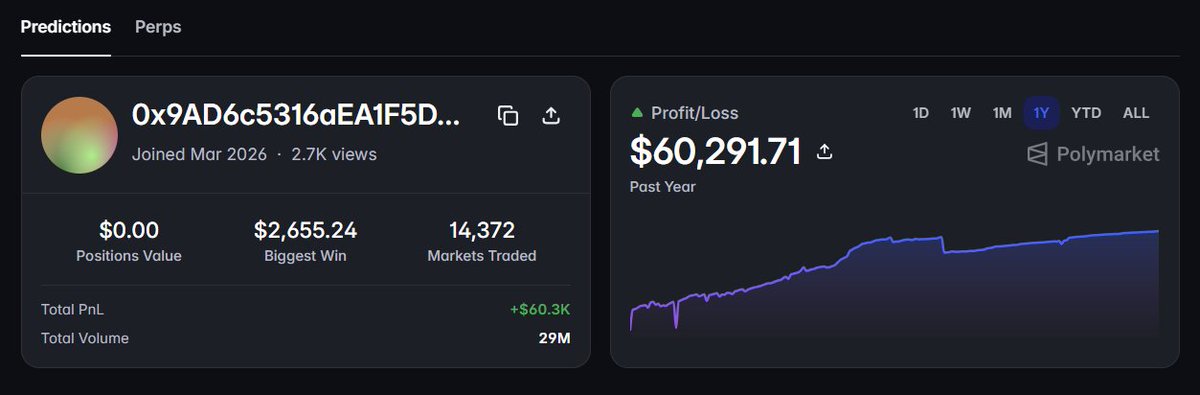Select the 1Y time range

(x=1041, y=113)
